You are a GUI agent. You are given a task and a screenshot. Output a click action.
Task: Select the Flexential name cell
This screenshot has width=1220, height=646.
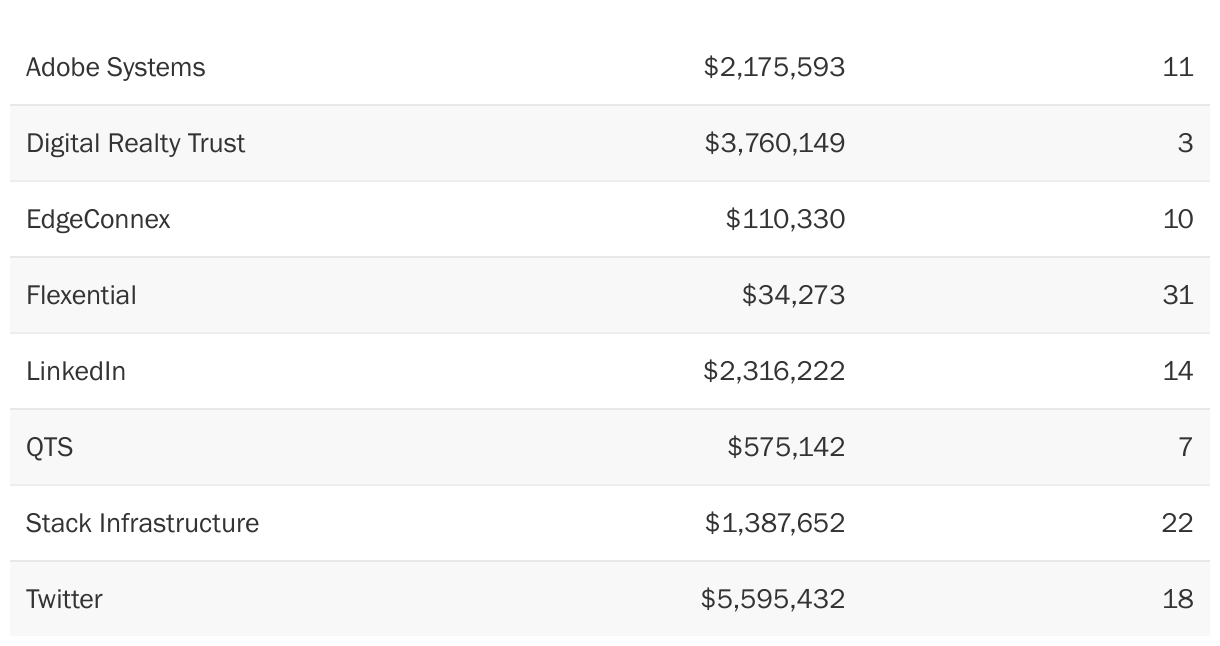point(81,295)
